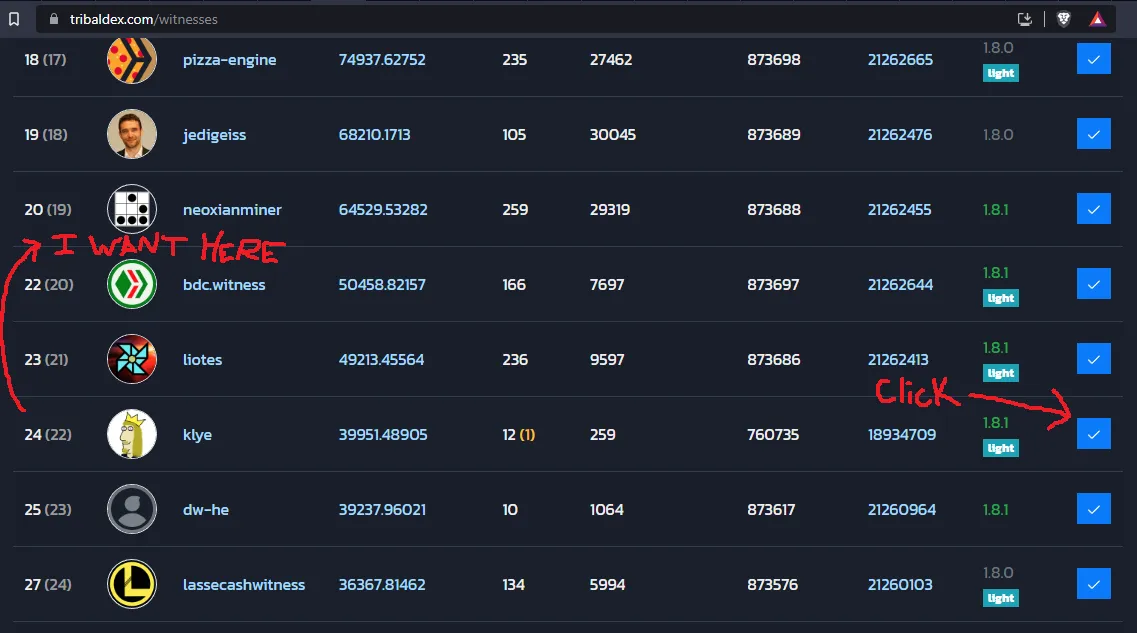1137x633 pixels.
Task: Click approval weight 36367.81462
Action: 382,584
